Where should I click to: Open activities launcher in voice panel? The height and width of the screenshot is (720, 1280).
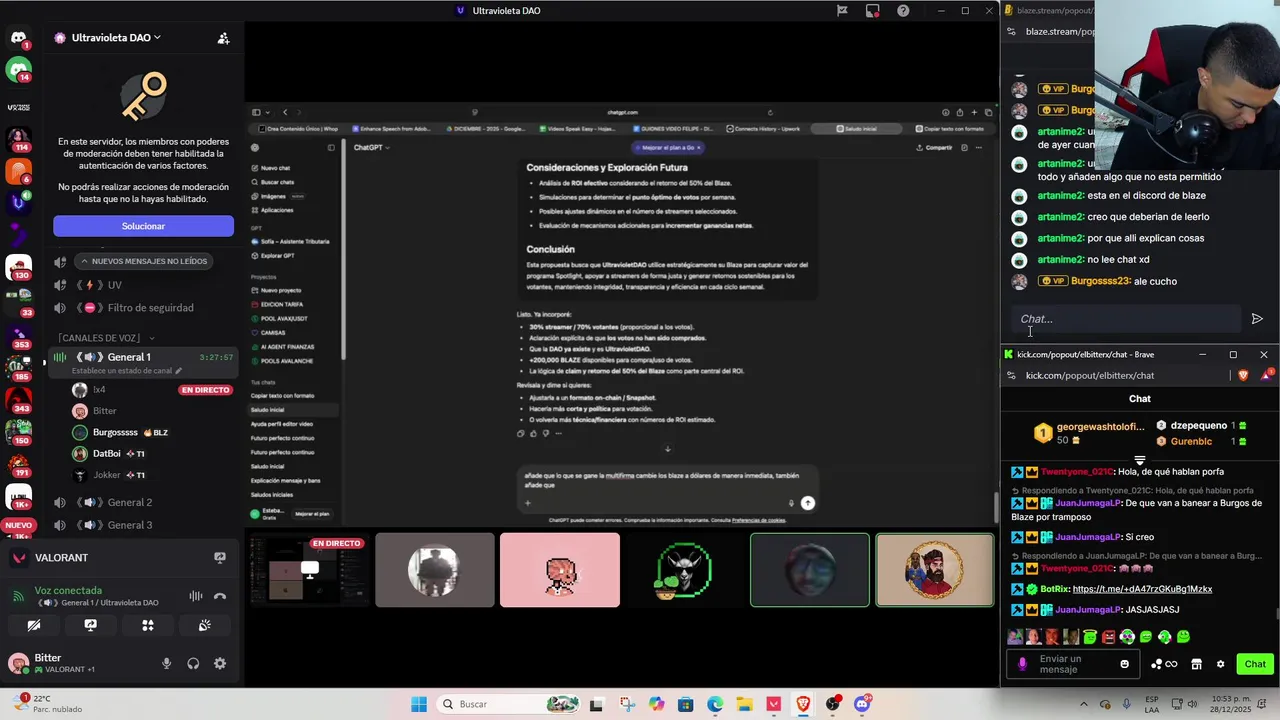click(x=148, y=625)
